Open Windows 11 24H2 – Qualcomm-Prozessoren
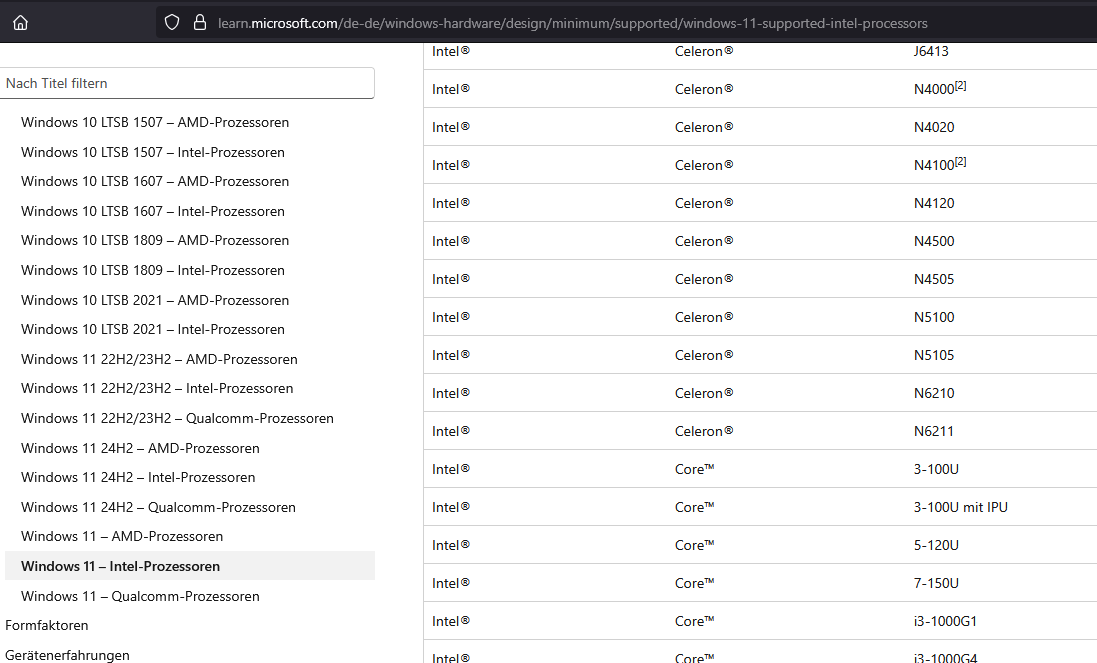1097x663 pixels. [x=158, y=507]
